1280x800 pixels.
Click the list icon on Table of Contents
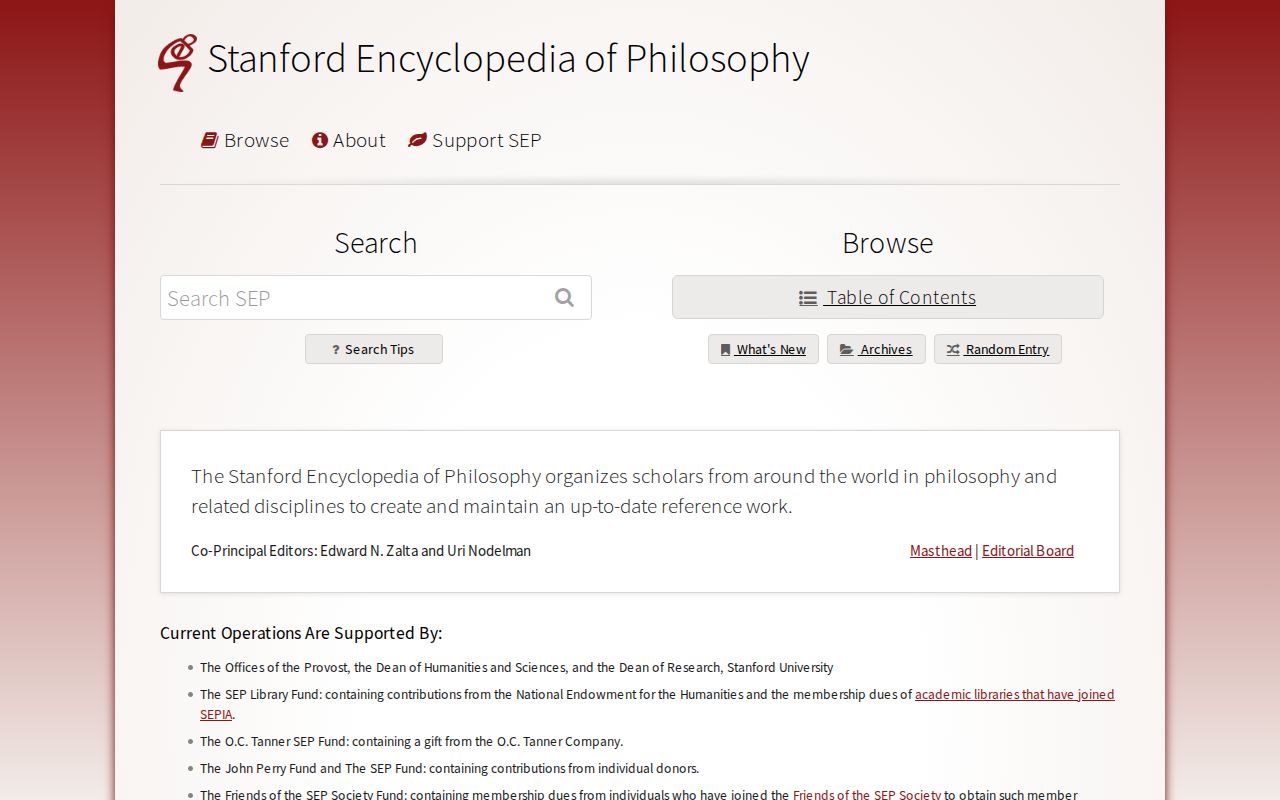808,297
